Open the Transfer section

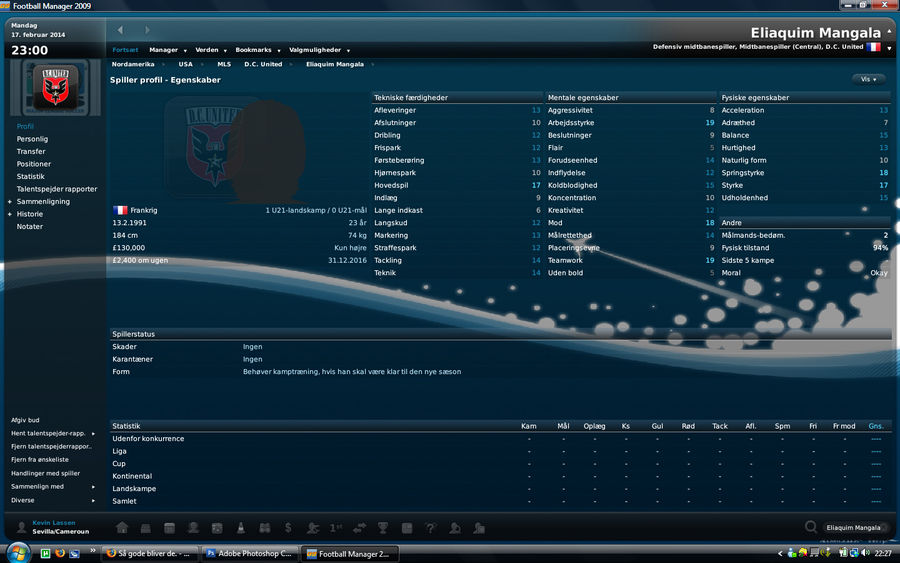(x=31, y=152)
